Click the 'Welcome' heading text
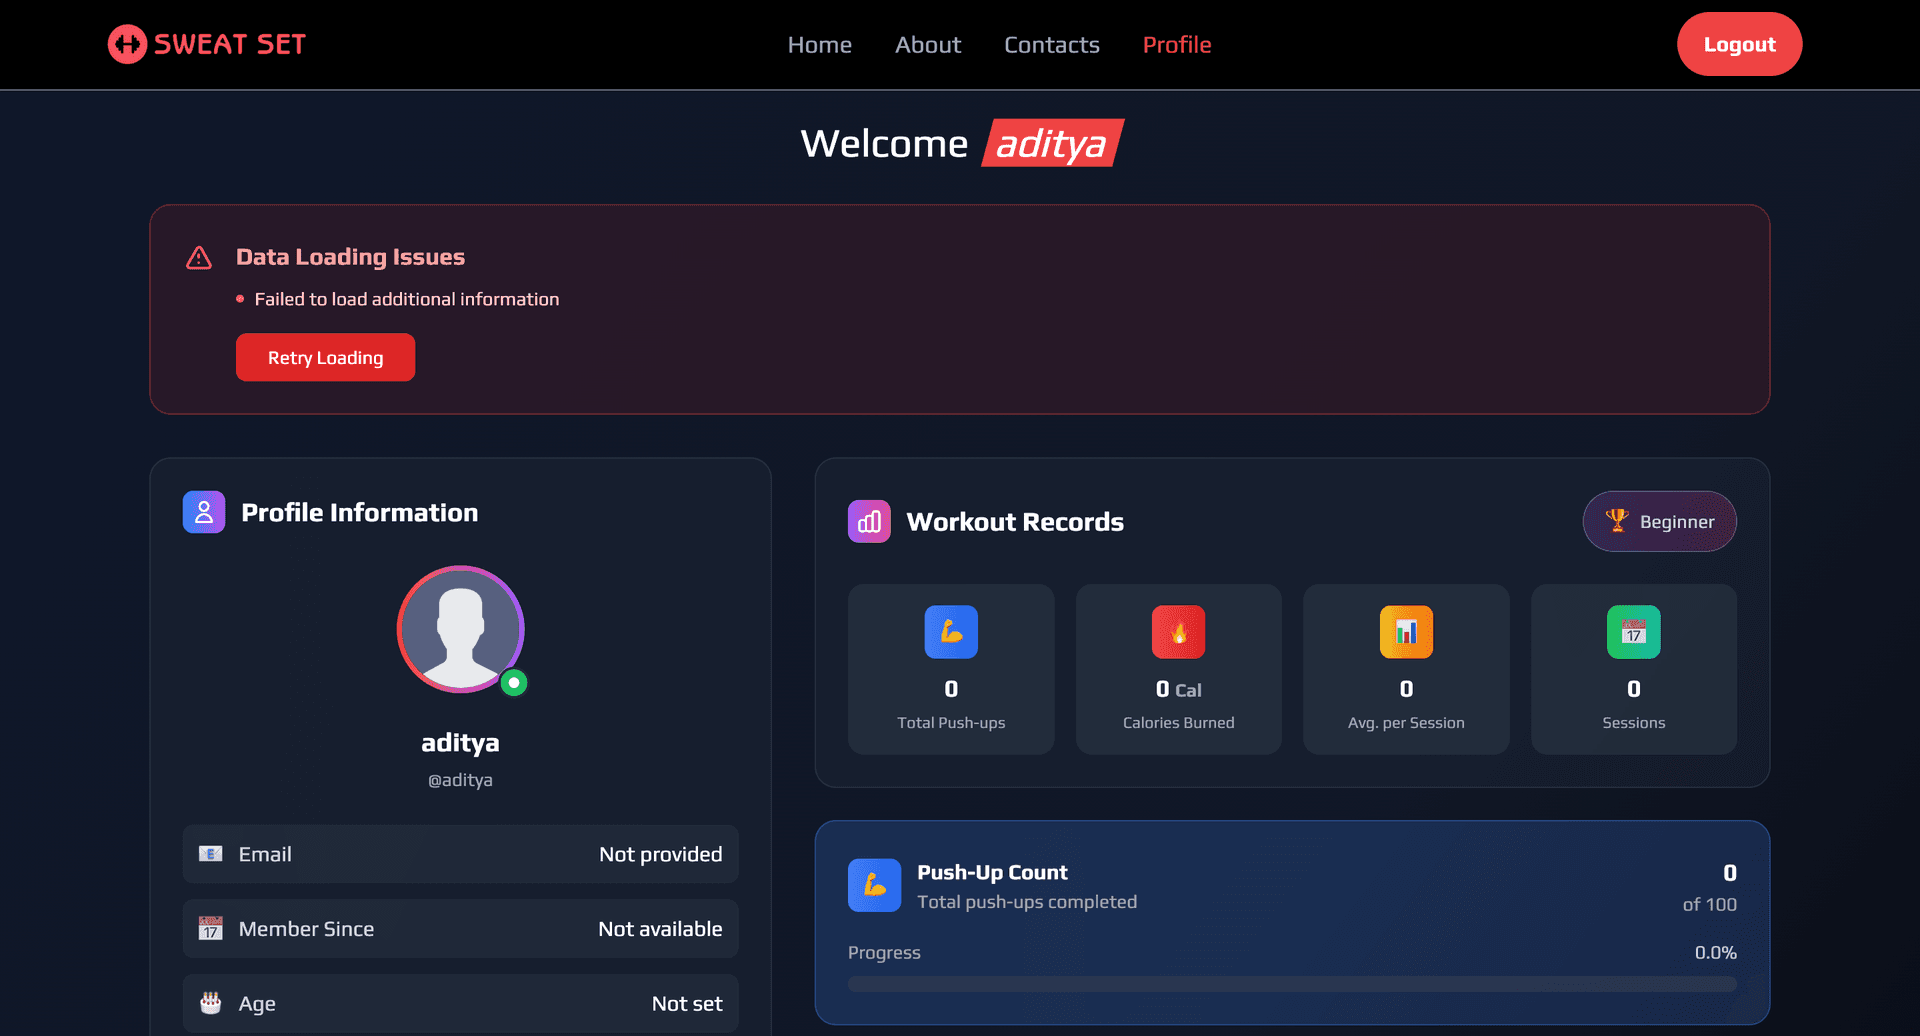 point(884,143)
